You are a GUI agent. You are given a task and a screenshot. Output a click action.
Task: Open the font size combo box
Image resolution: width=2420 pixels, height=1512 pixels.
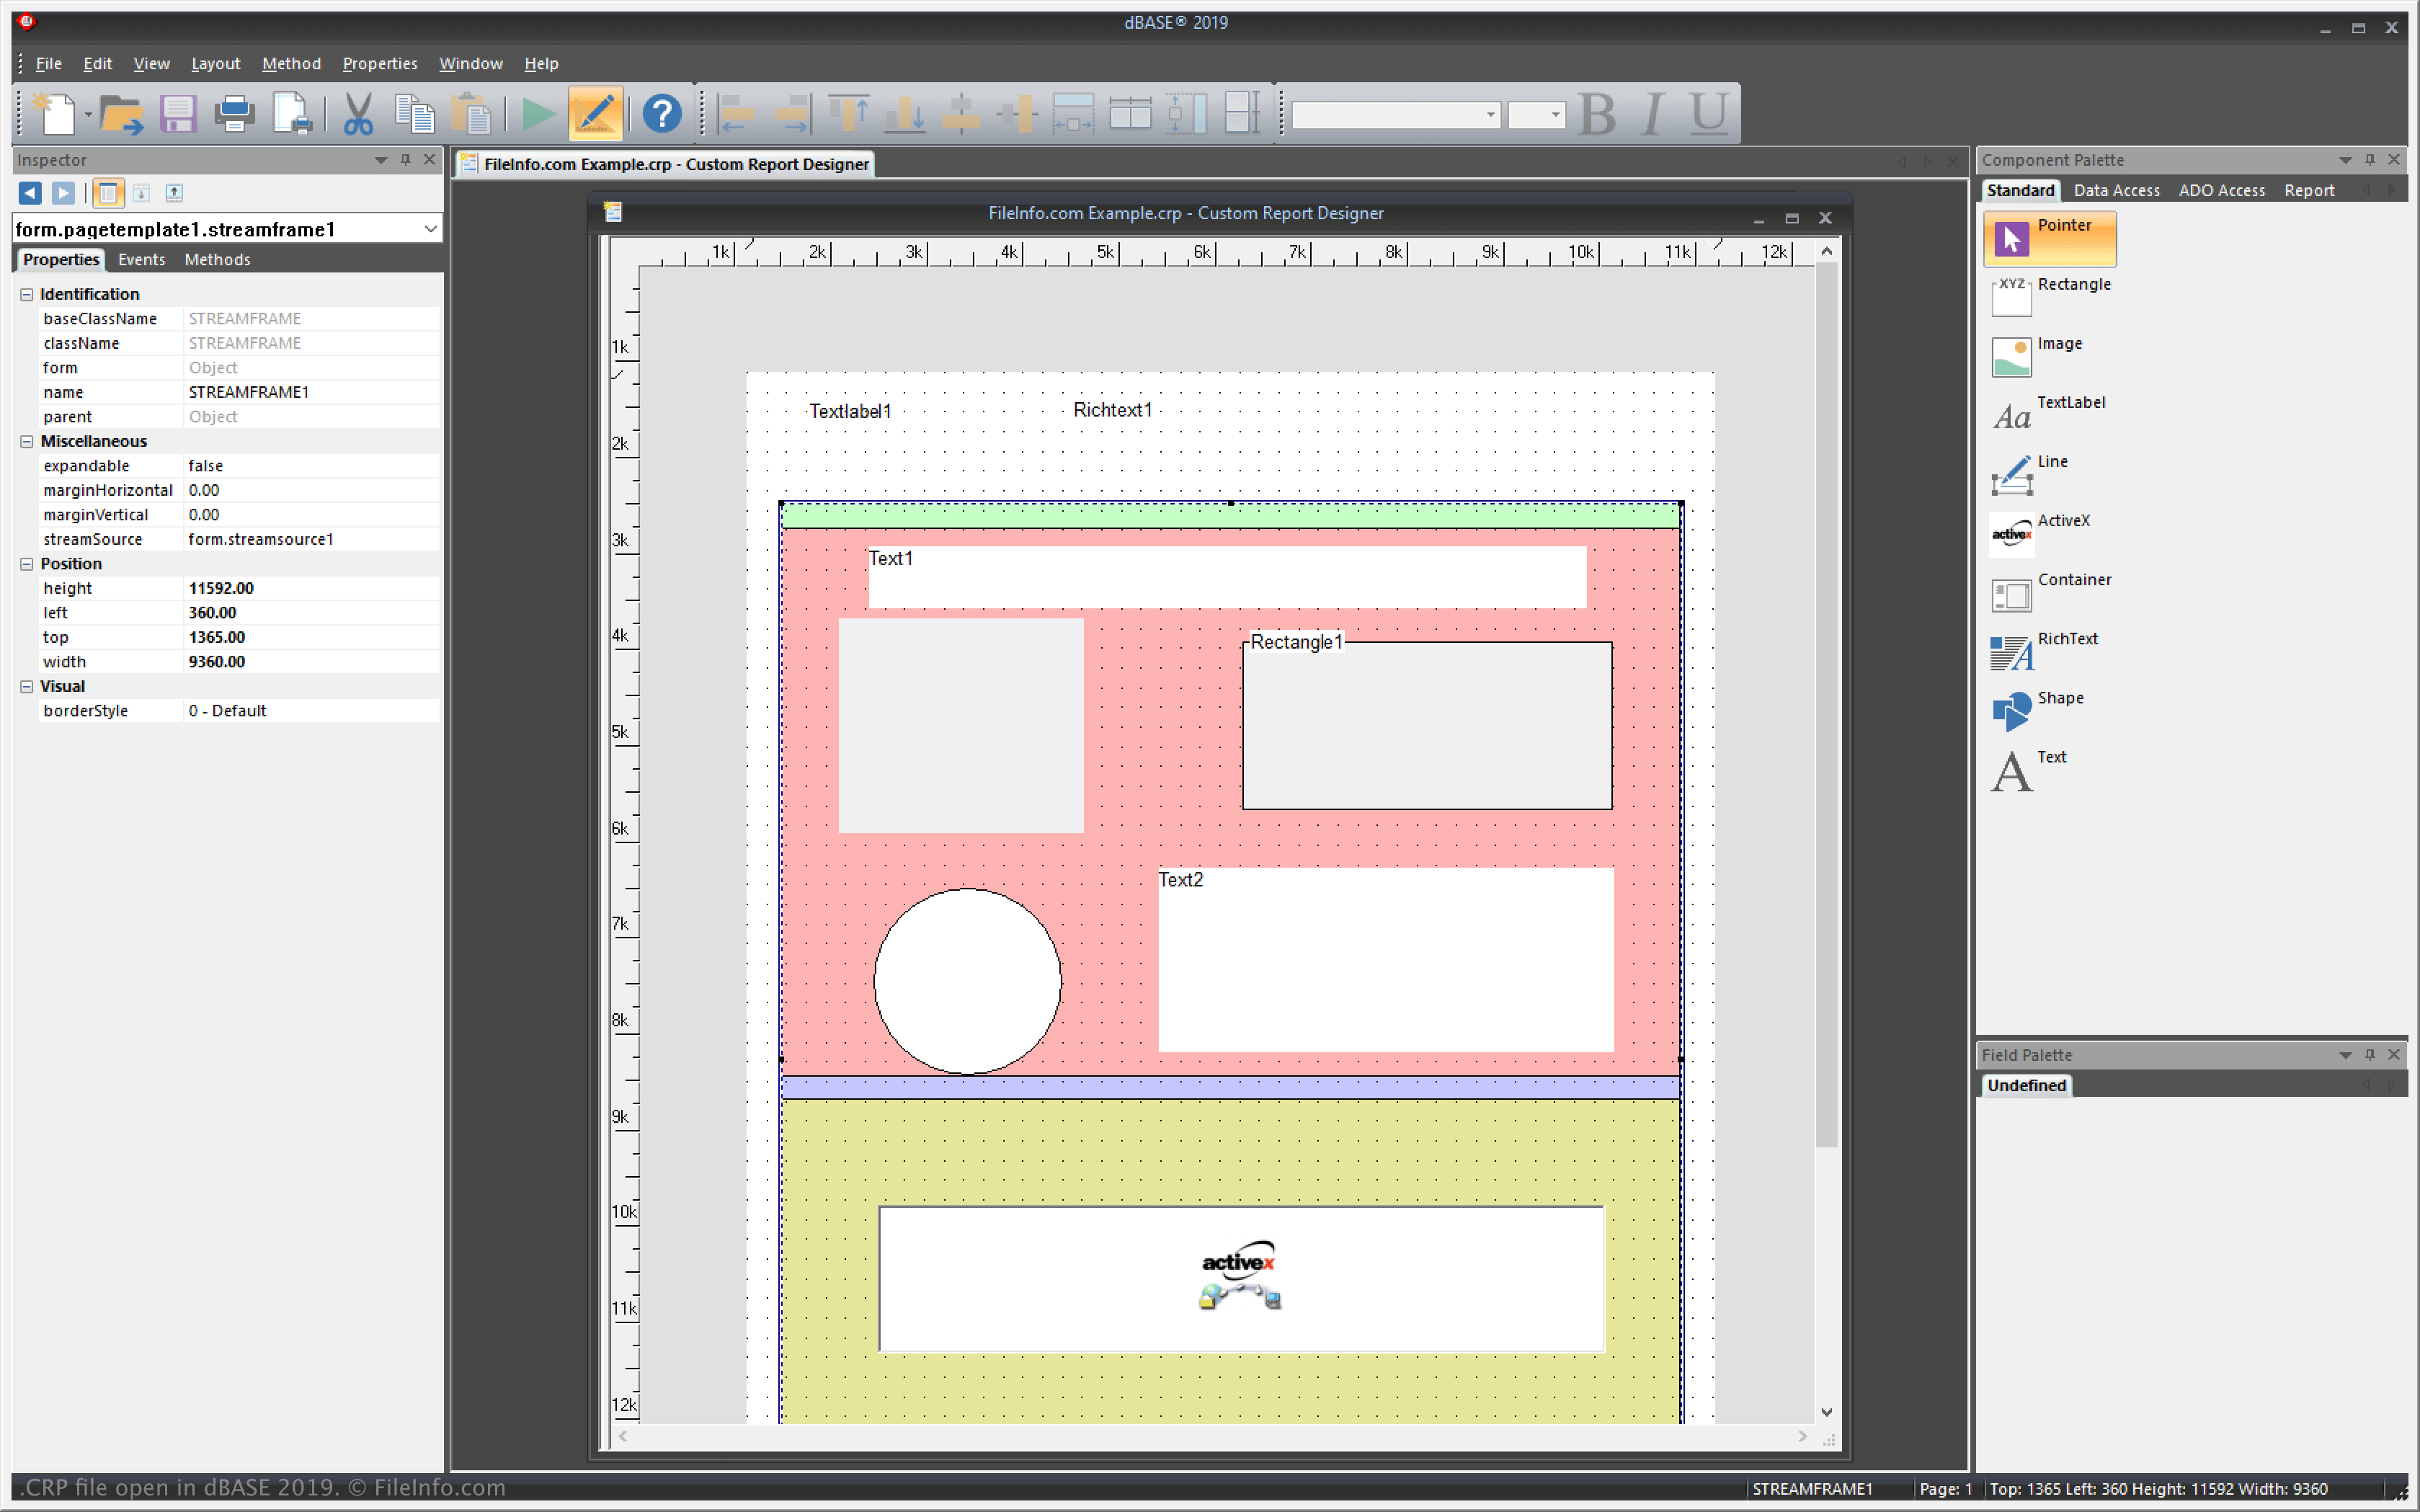pos(1536,115)
